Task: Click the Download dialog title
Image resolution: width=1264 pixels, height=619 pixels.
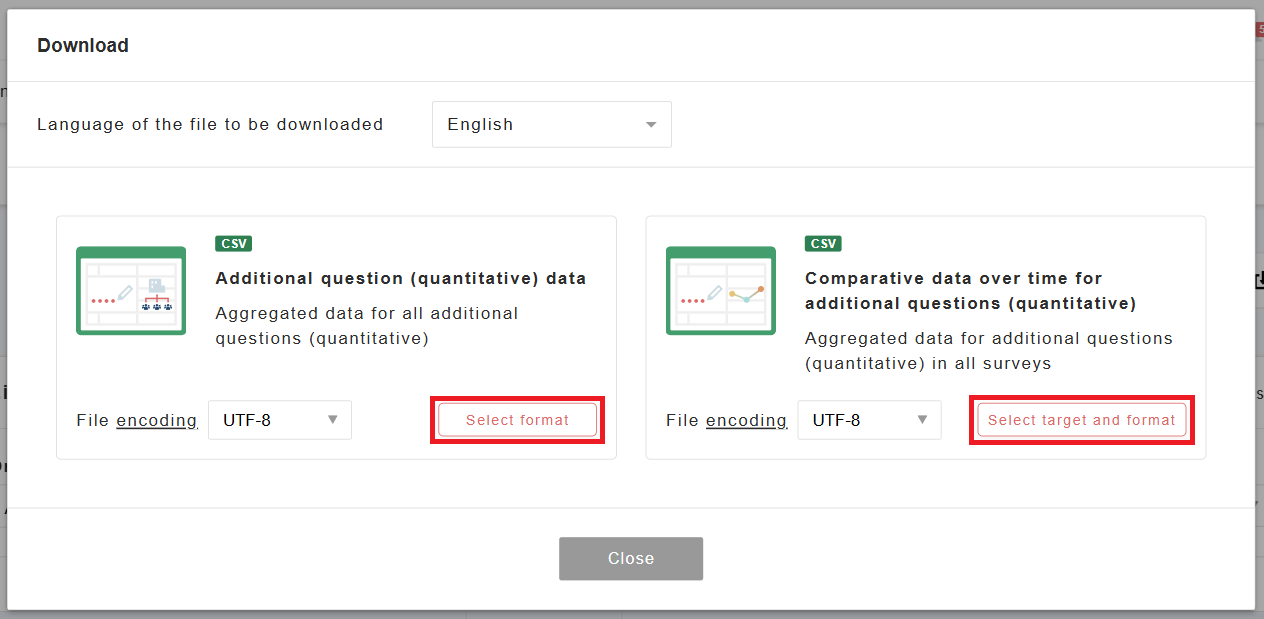Action: coord(83,45)
